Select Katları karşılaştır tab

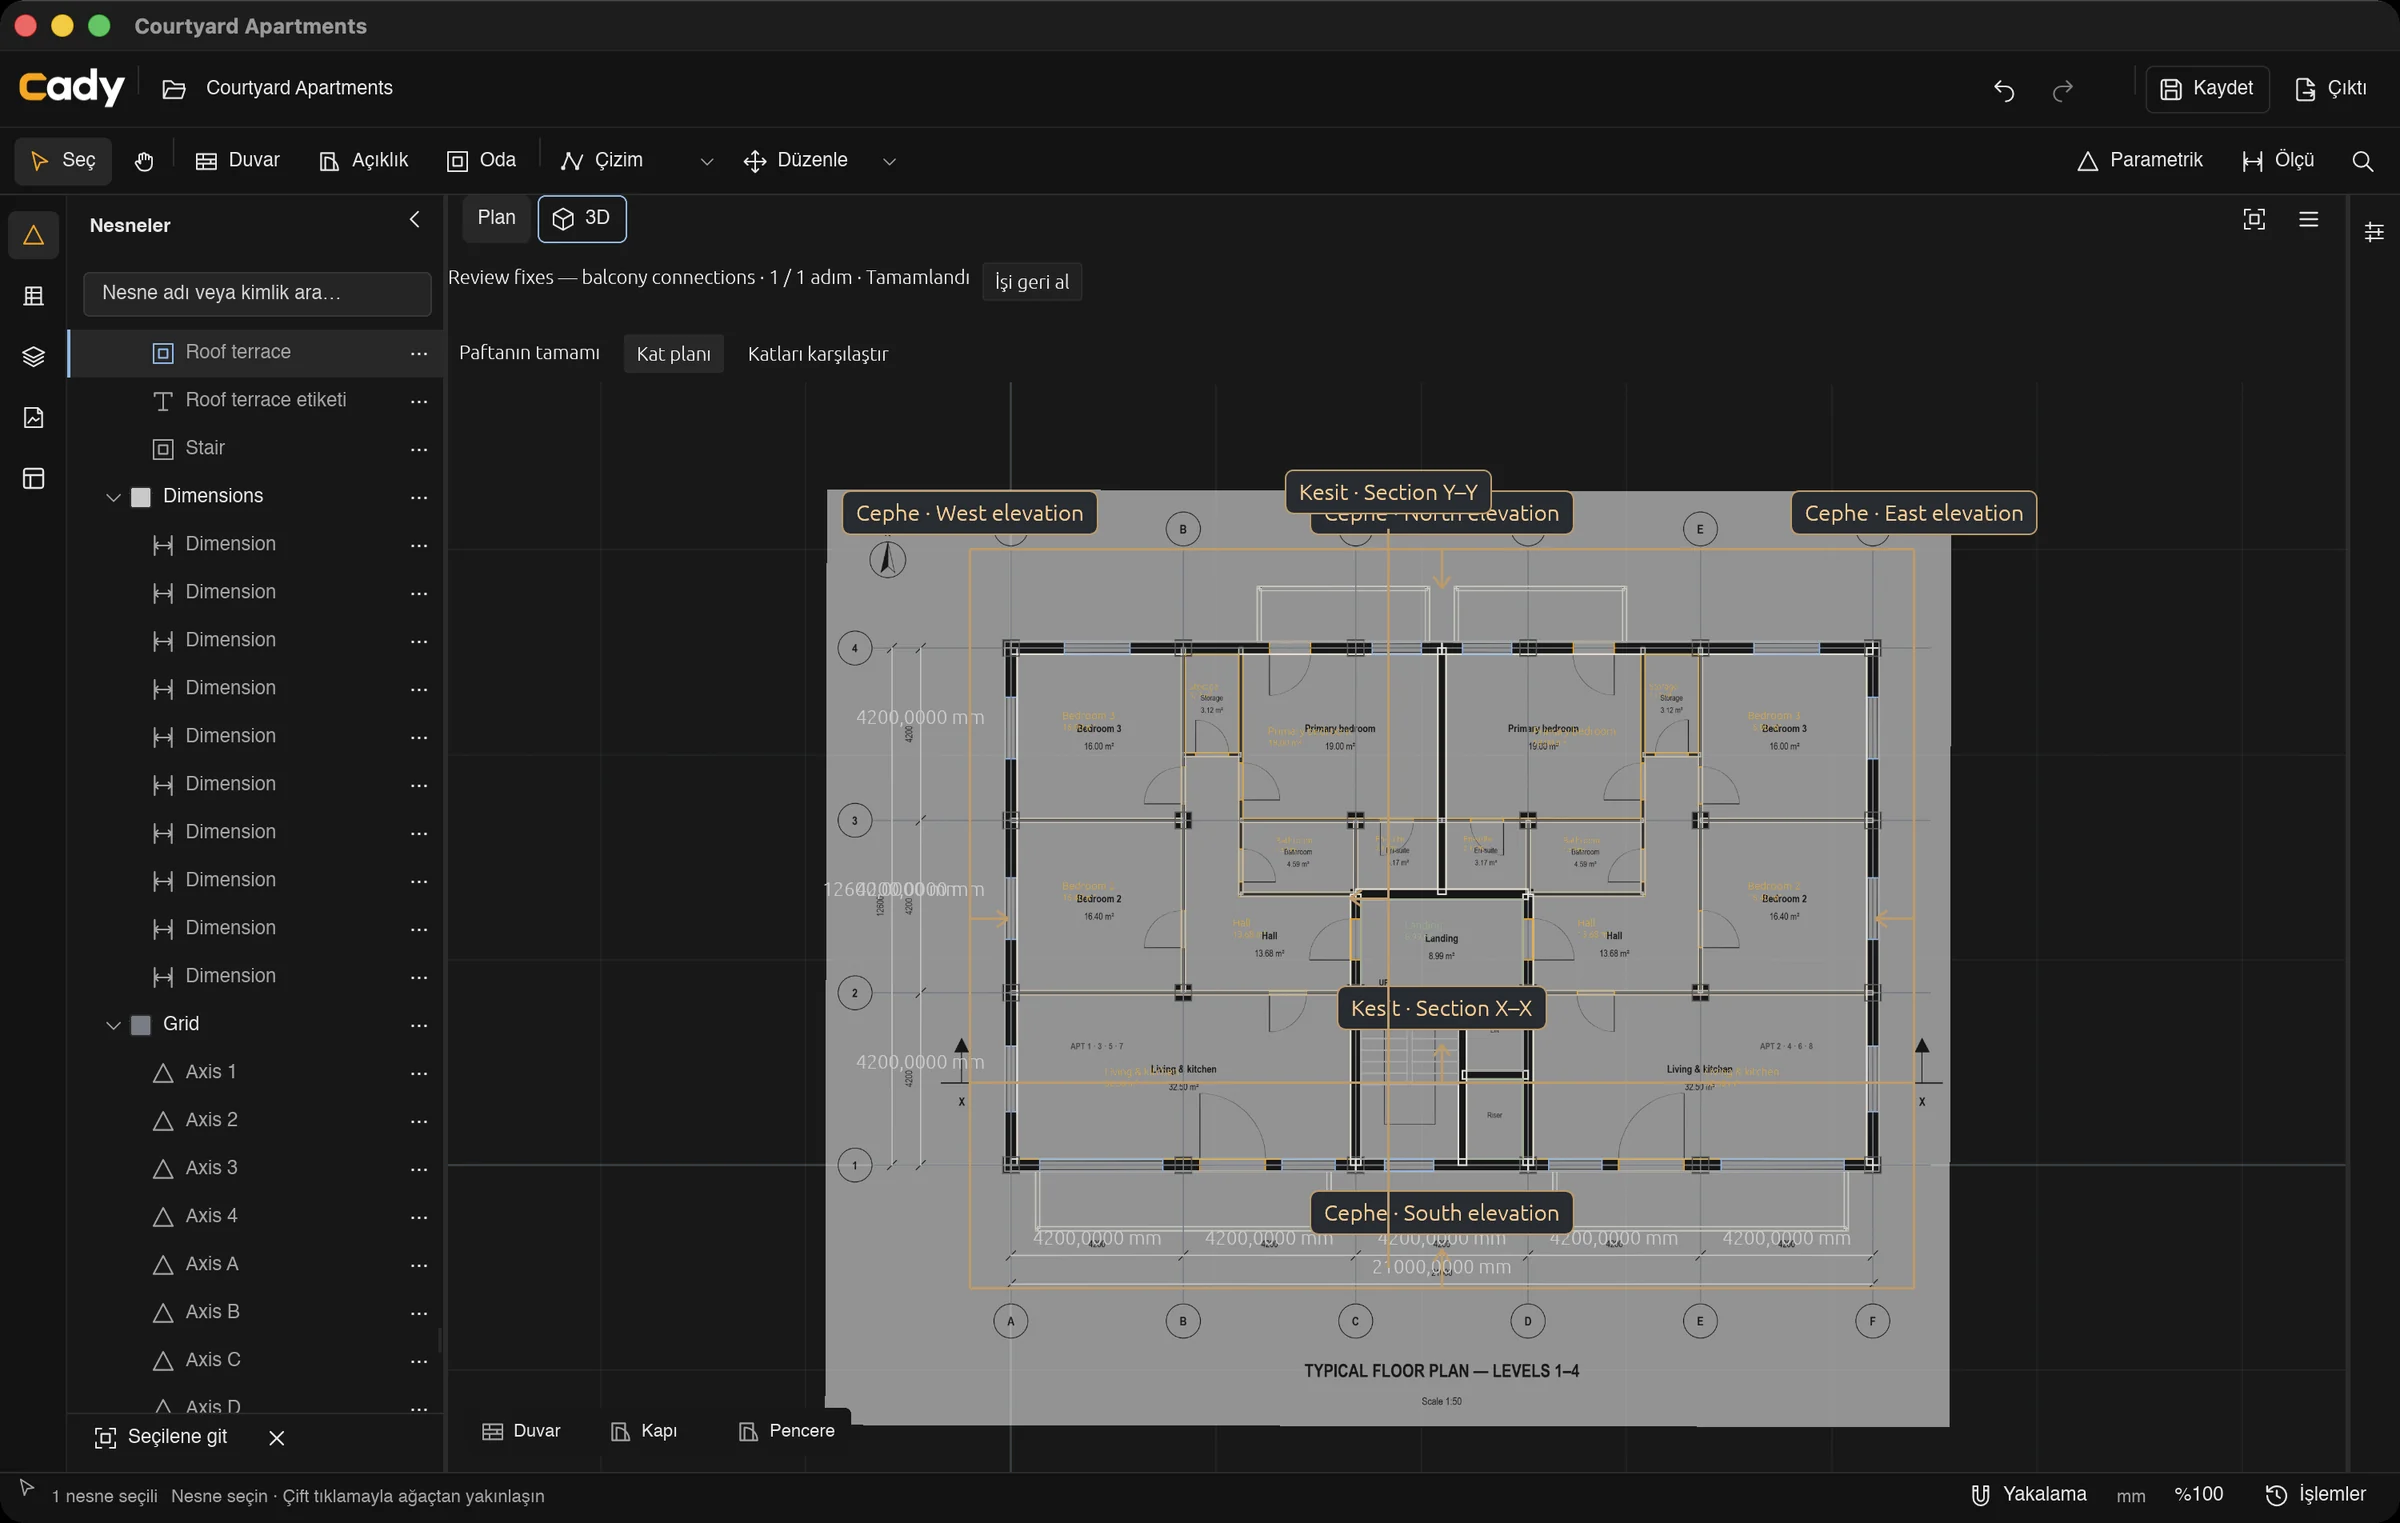(817, 354)
